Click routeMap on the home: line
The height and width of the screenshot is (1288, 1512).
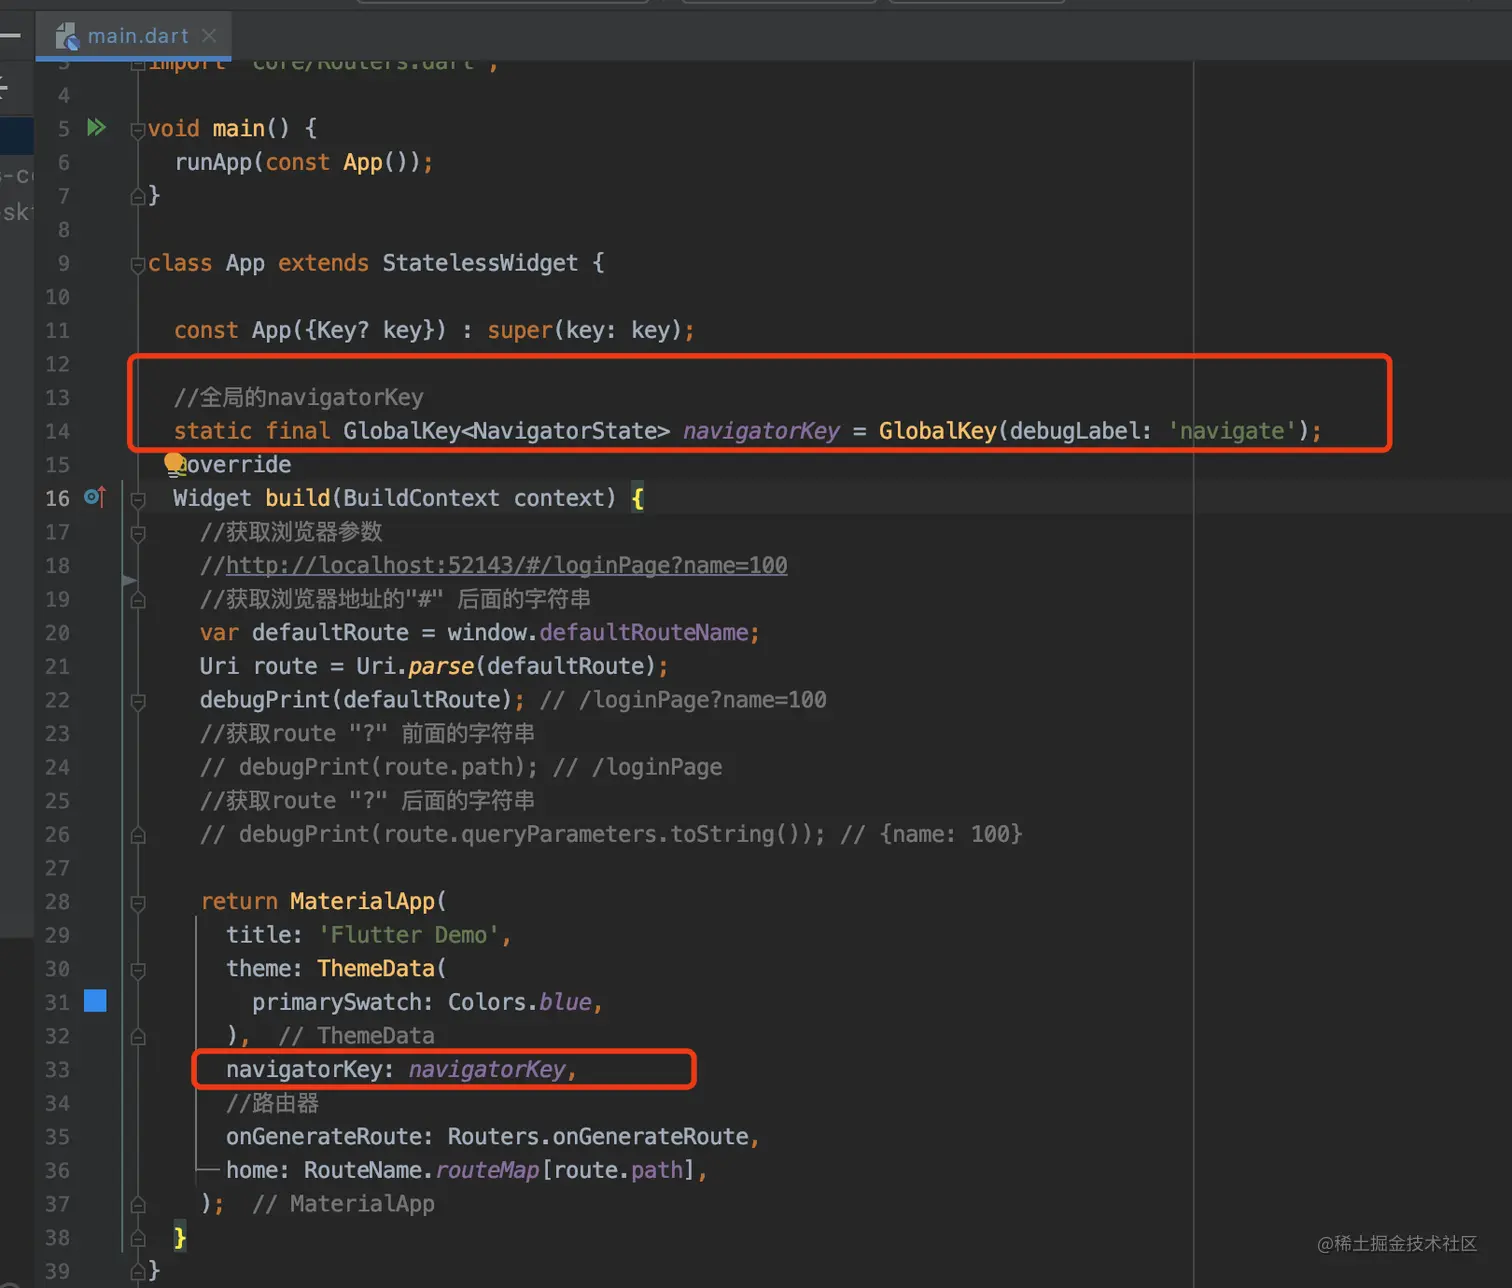[487, 1170]
